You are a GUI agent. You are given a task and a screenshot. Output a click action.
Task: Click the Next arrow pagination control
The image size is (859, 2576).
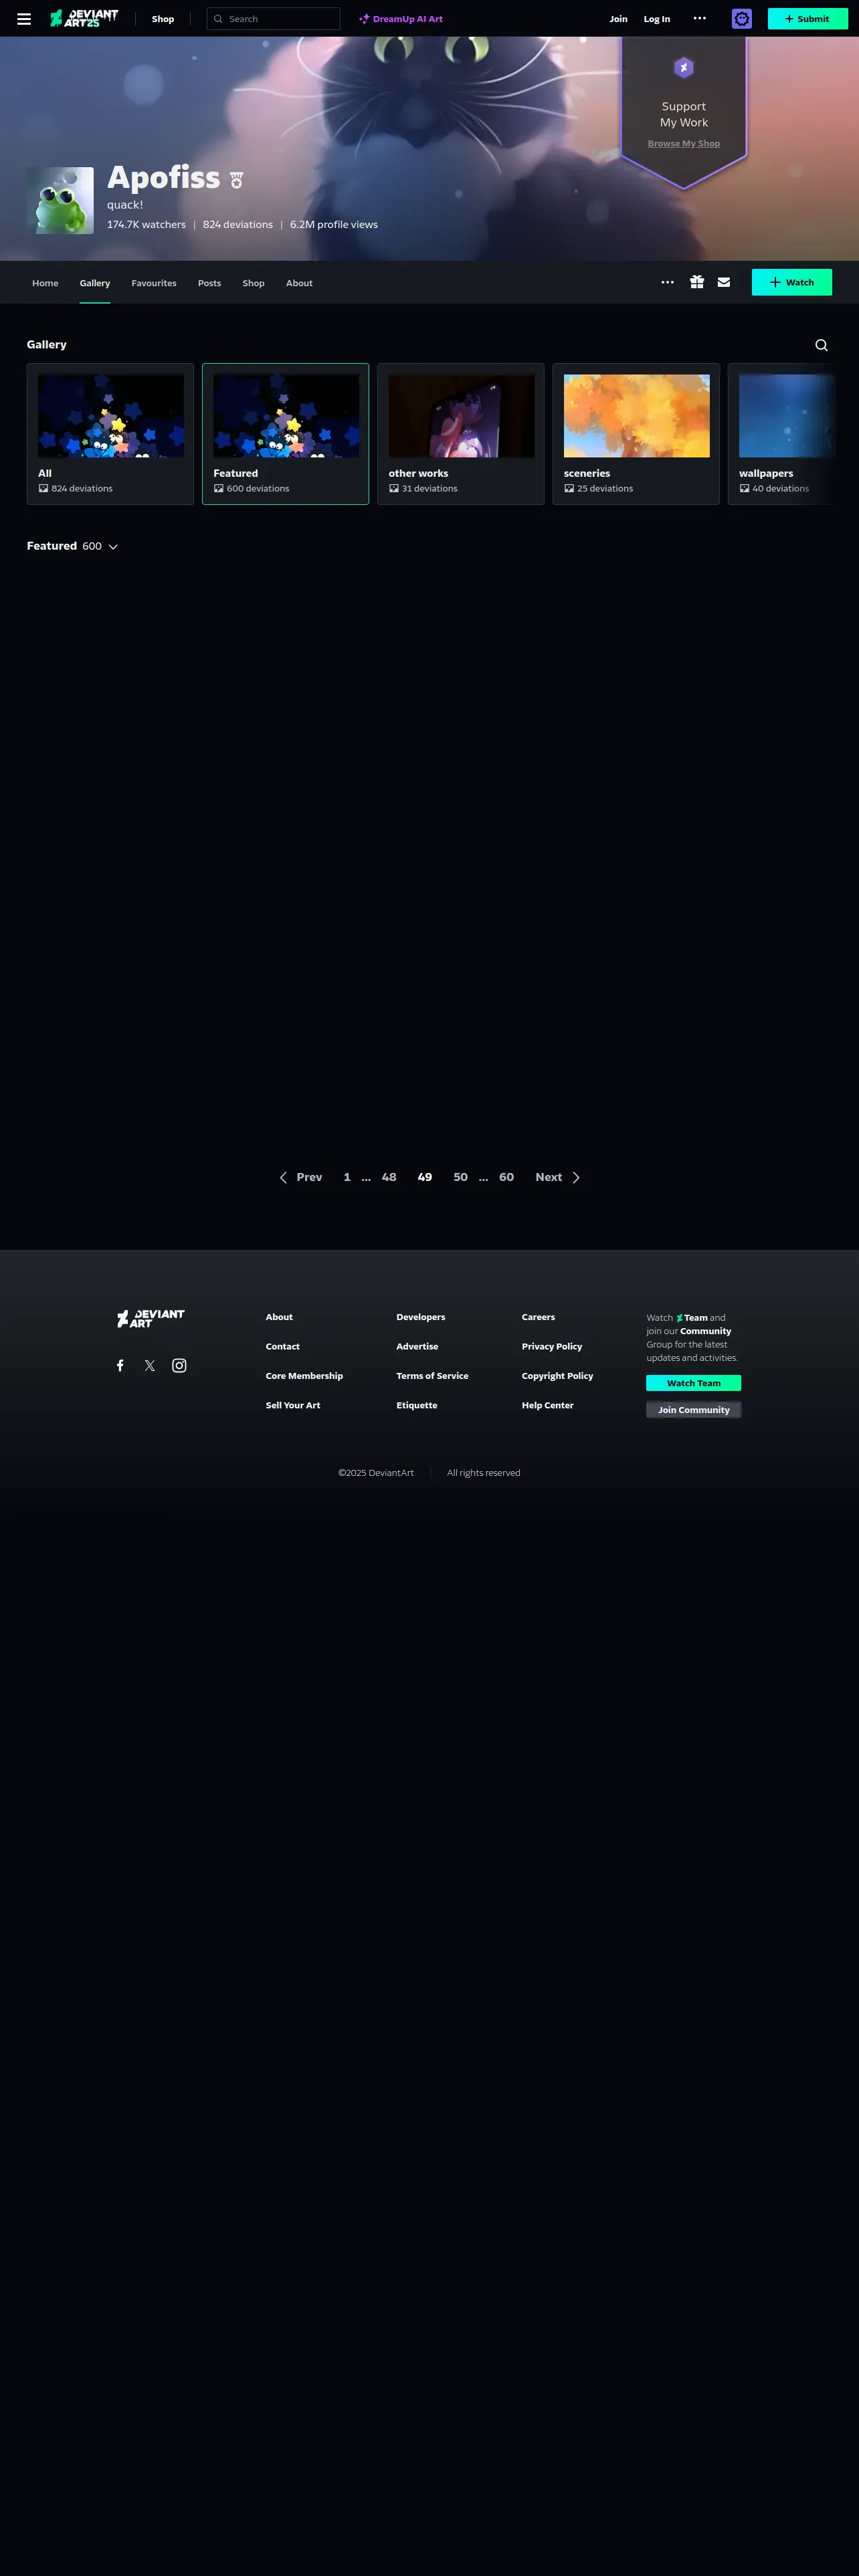point(558,1177)
